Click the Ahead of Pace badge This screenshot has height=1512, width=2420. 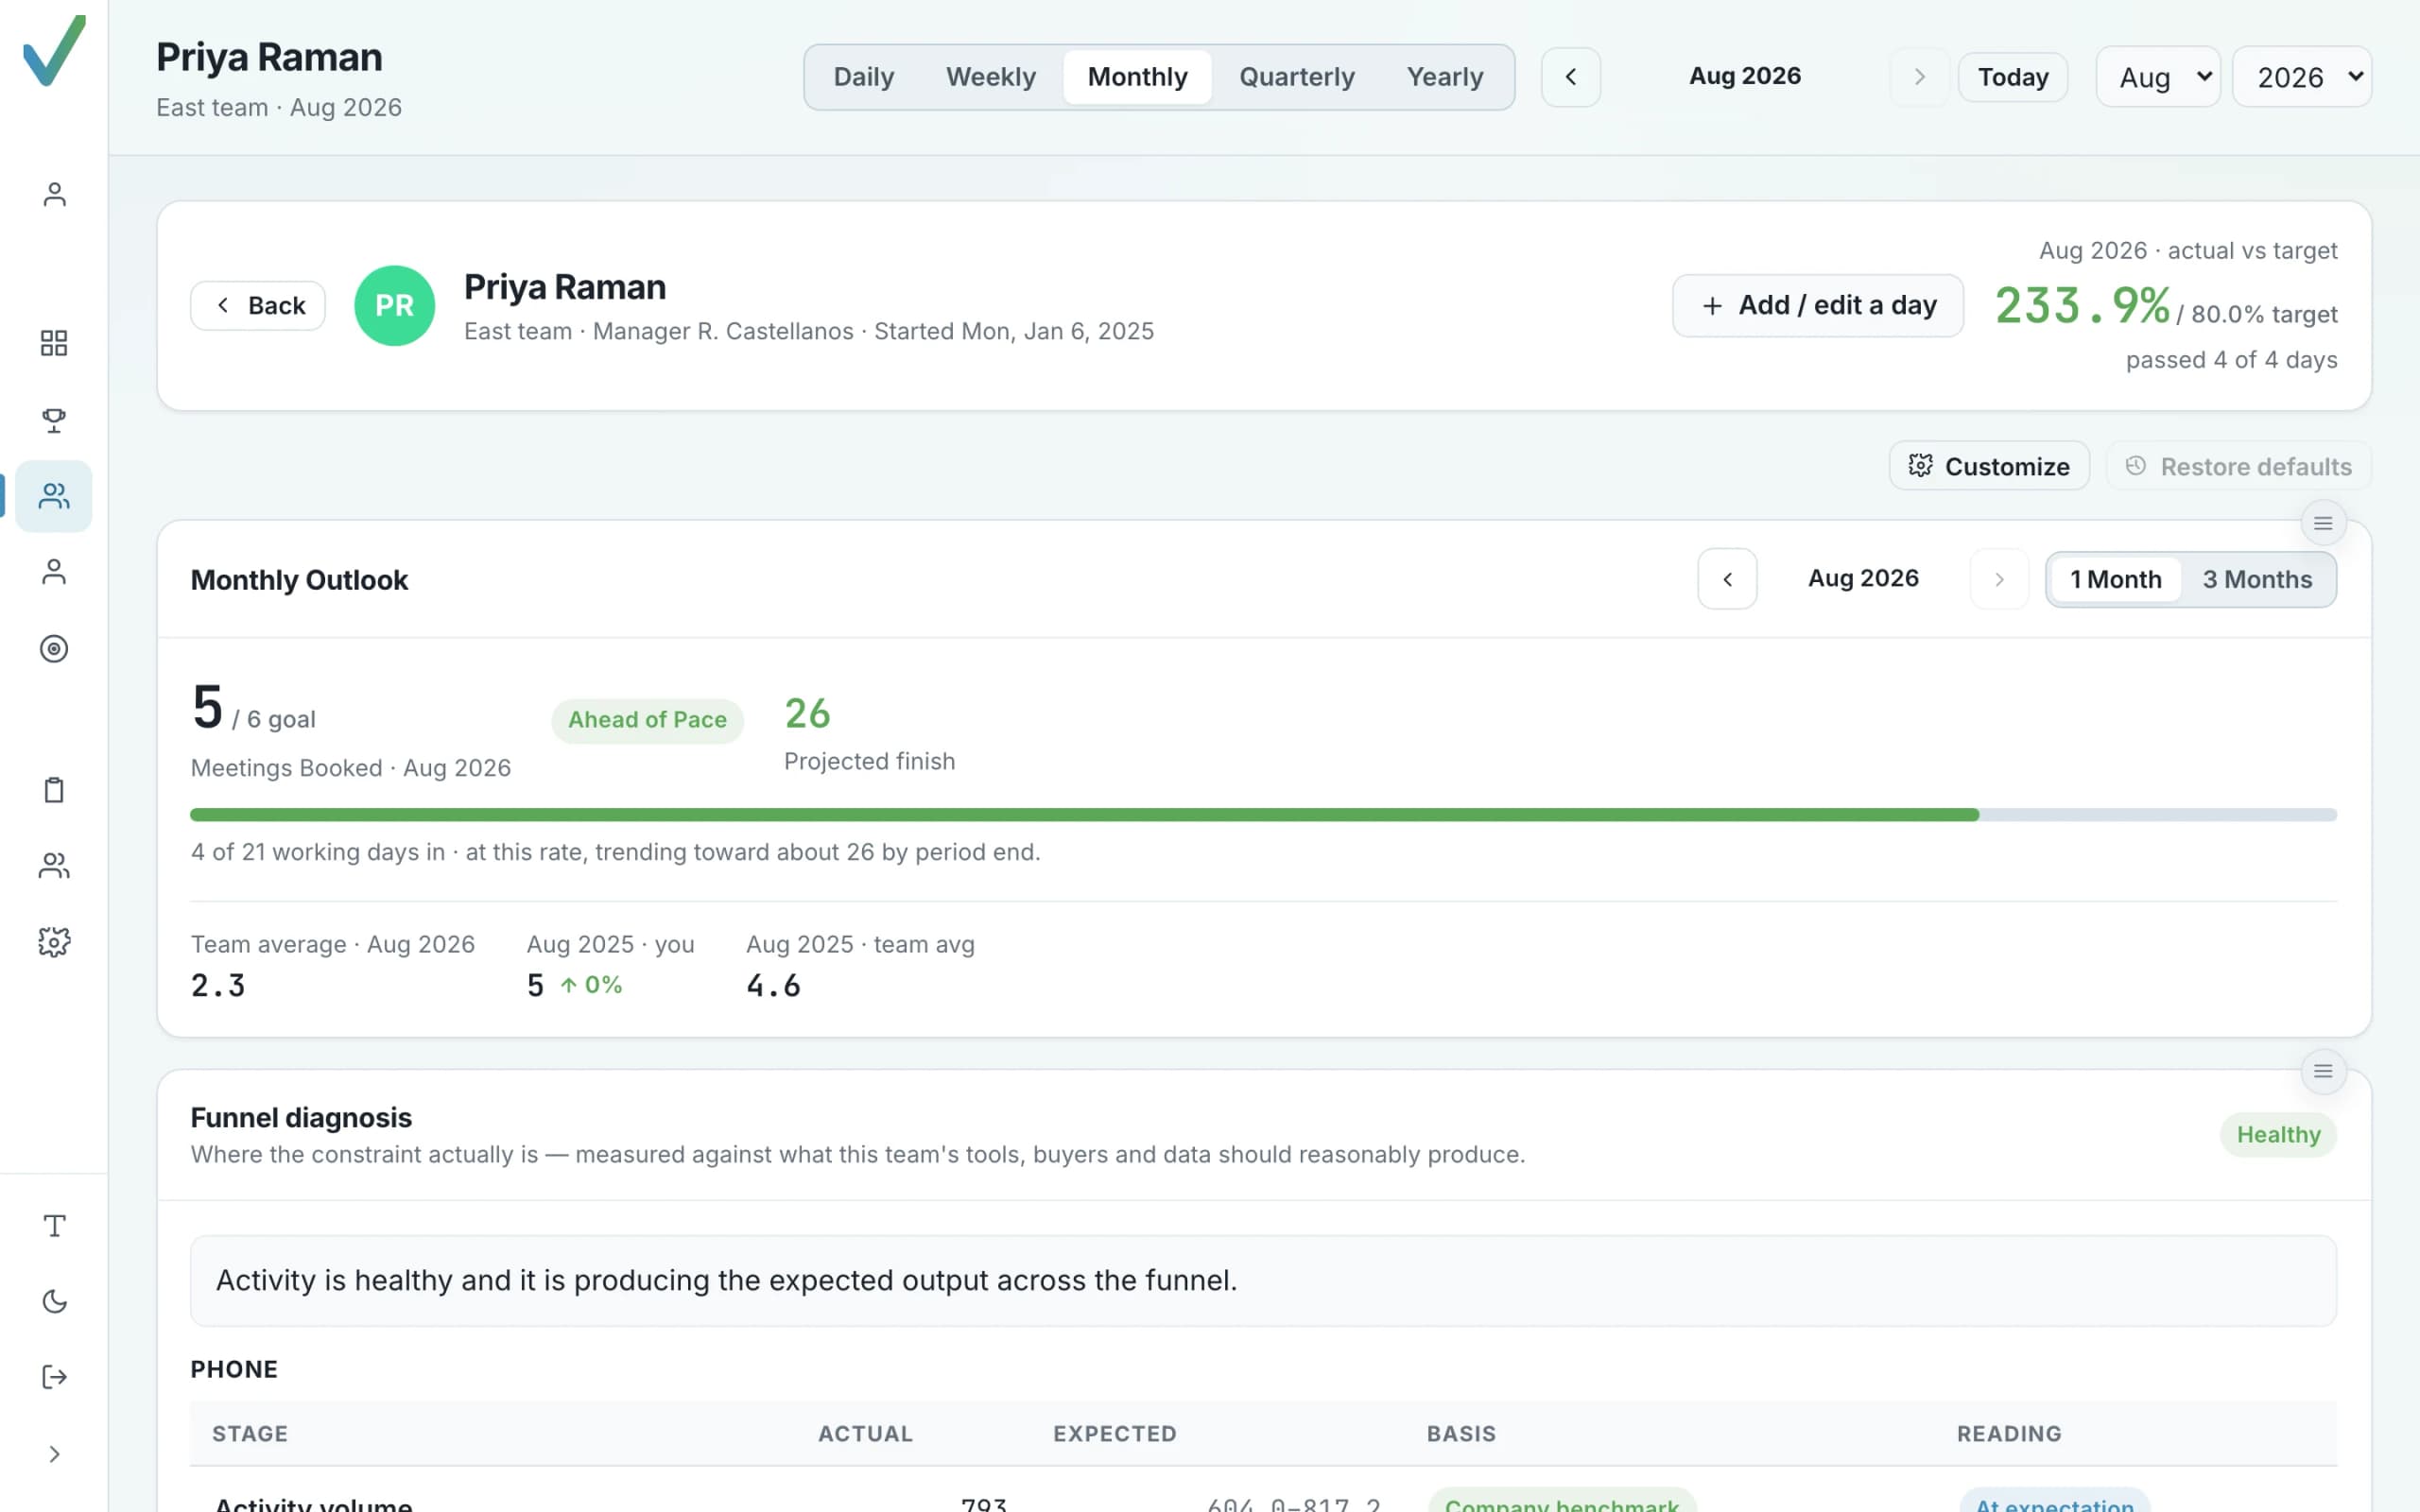(x=647, y=720)
